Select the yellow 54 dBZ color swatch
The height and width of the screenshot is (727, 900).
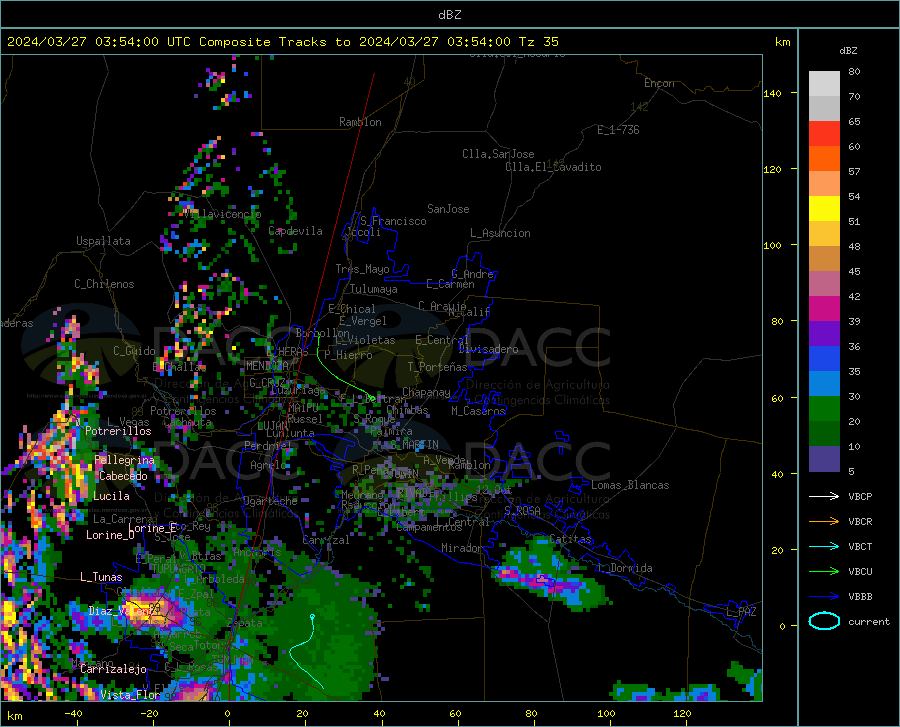[x=824, y=208]
